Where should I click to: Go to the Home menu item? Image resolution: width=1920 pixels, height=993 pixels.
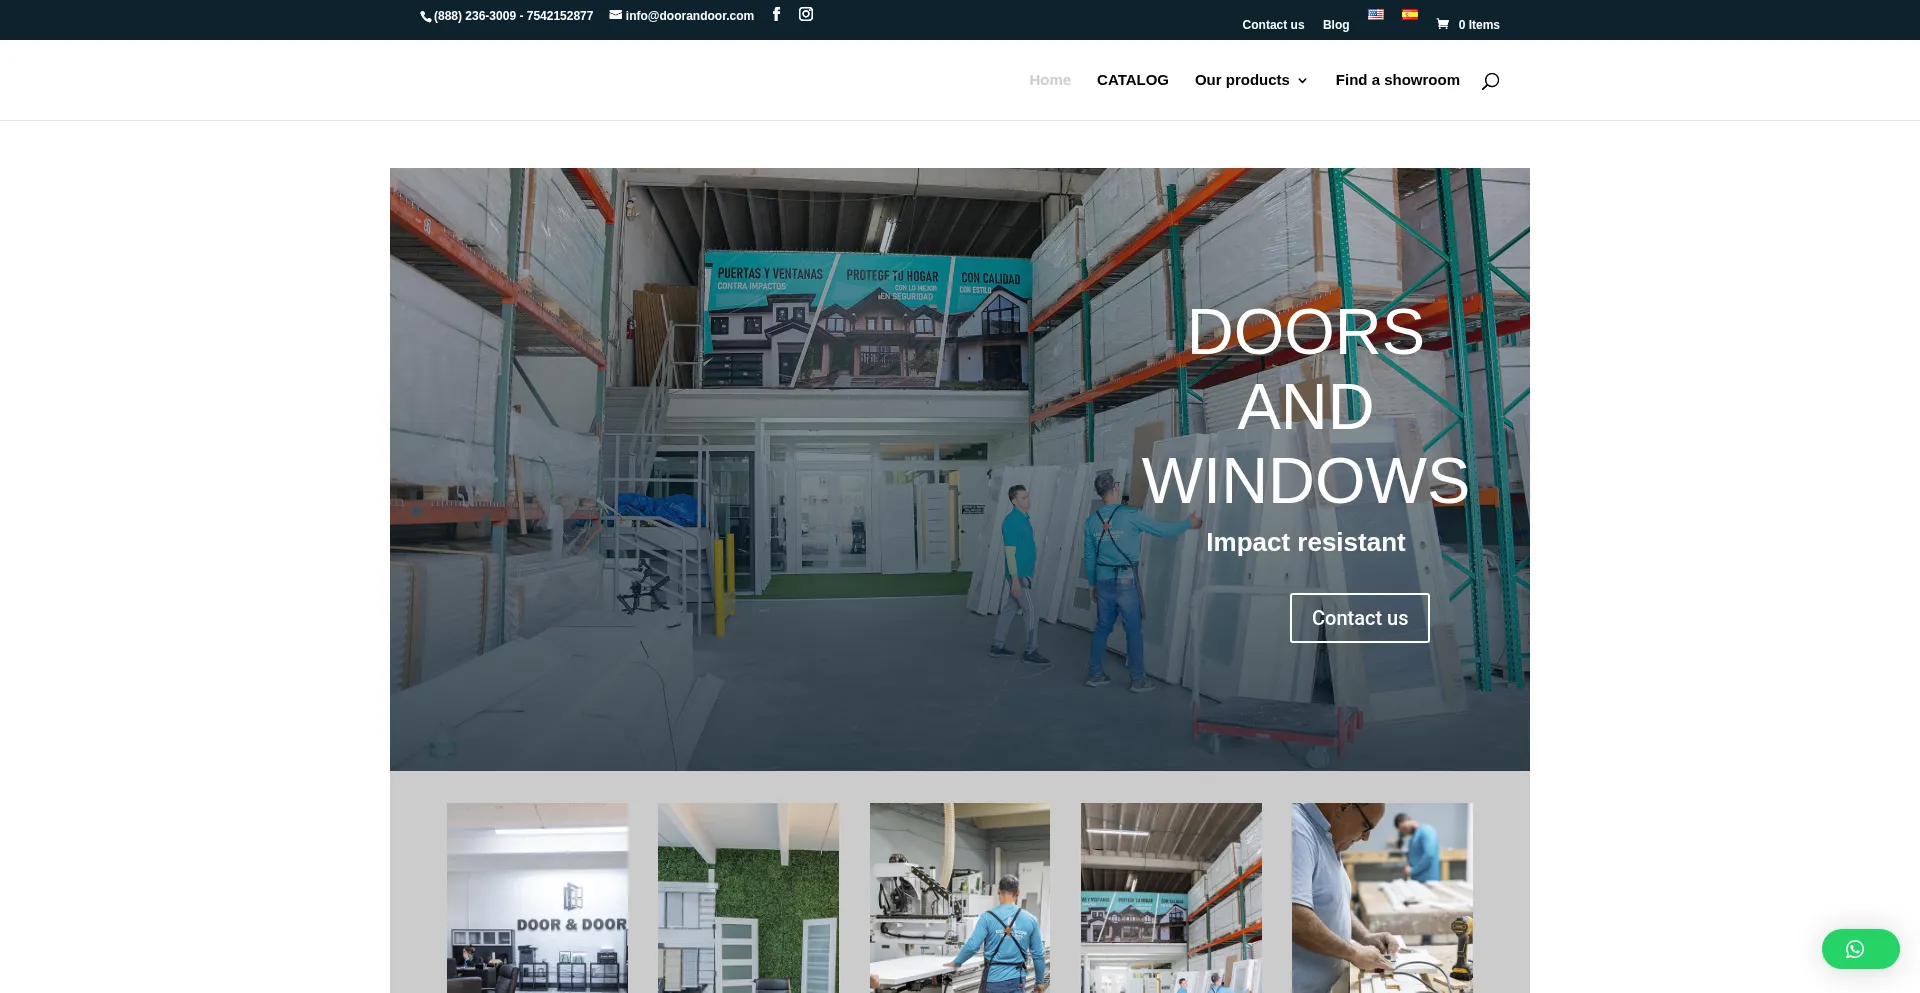point(1050,80)
